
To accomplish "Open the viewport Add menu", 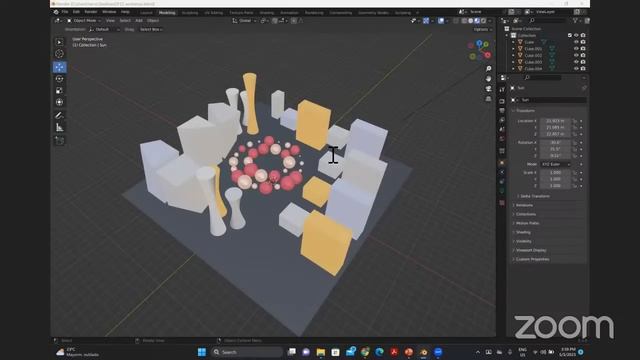I will tap(139, 20).
